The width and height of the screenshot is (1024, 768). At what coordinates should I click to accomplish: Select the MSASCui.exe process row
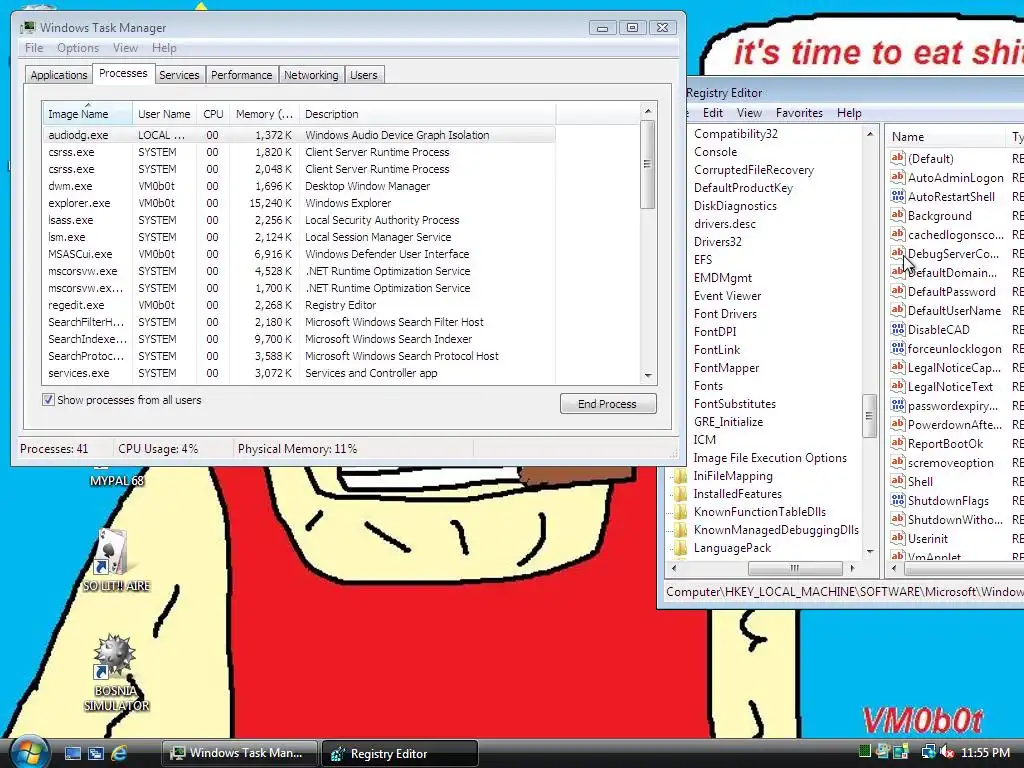pos(299,254)
